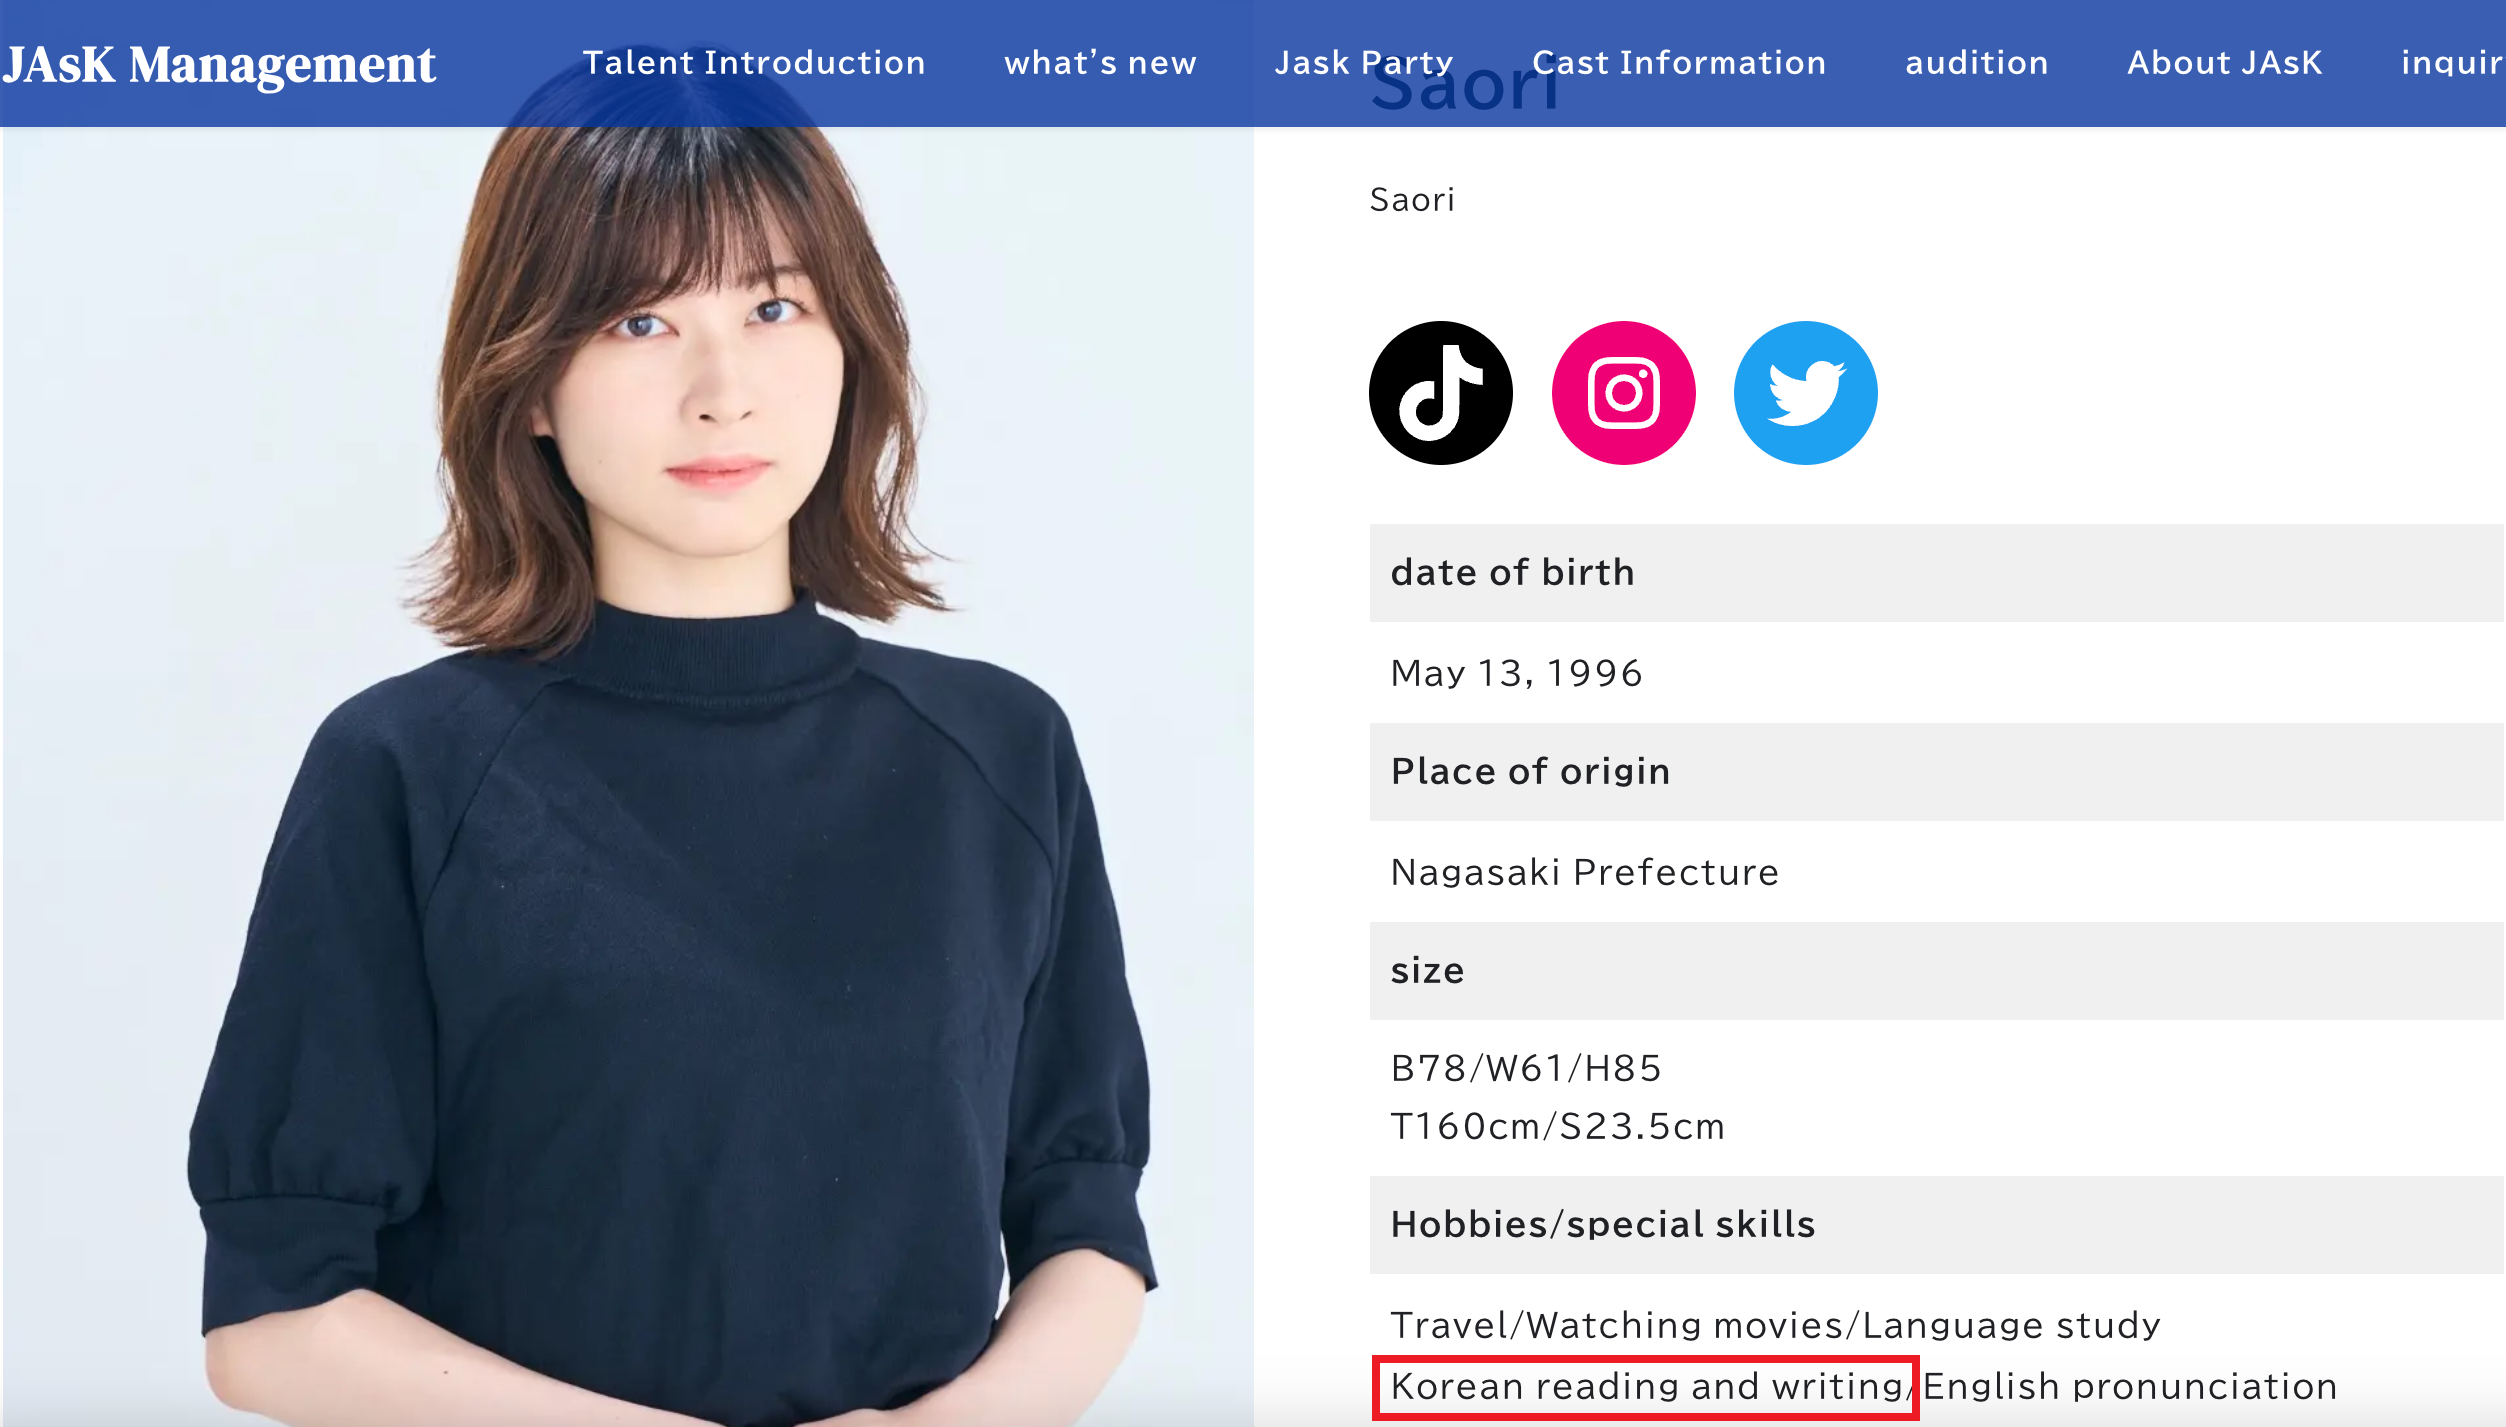Open Saori's TikTok profile icon
The width and height of the screenshot is (2506, 1427).
[1440, 393]
